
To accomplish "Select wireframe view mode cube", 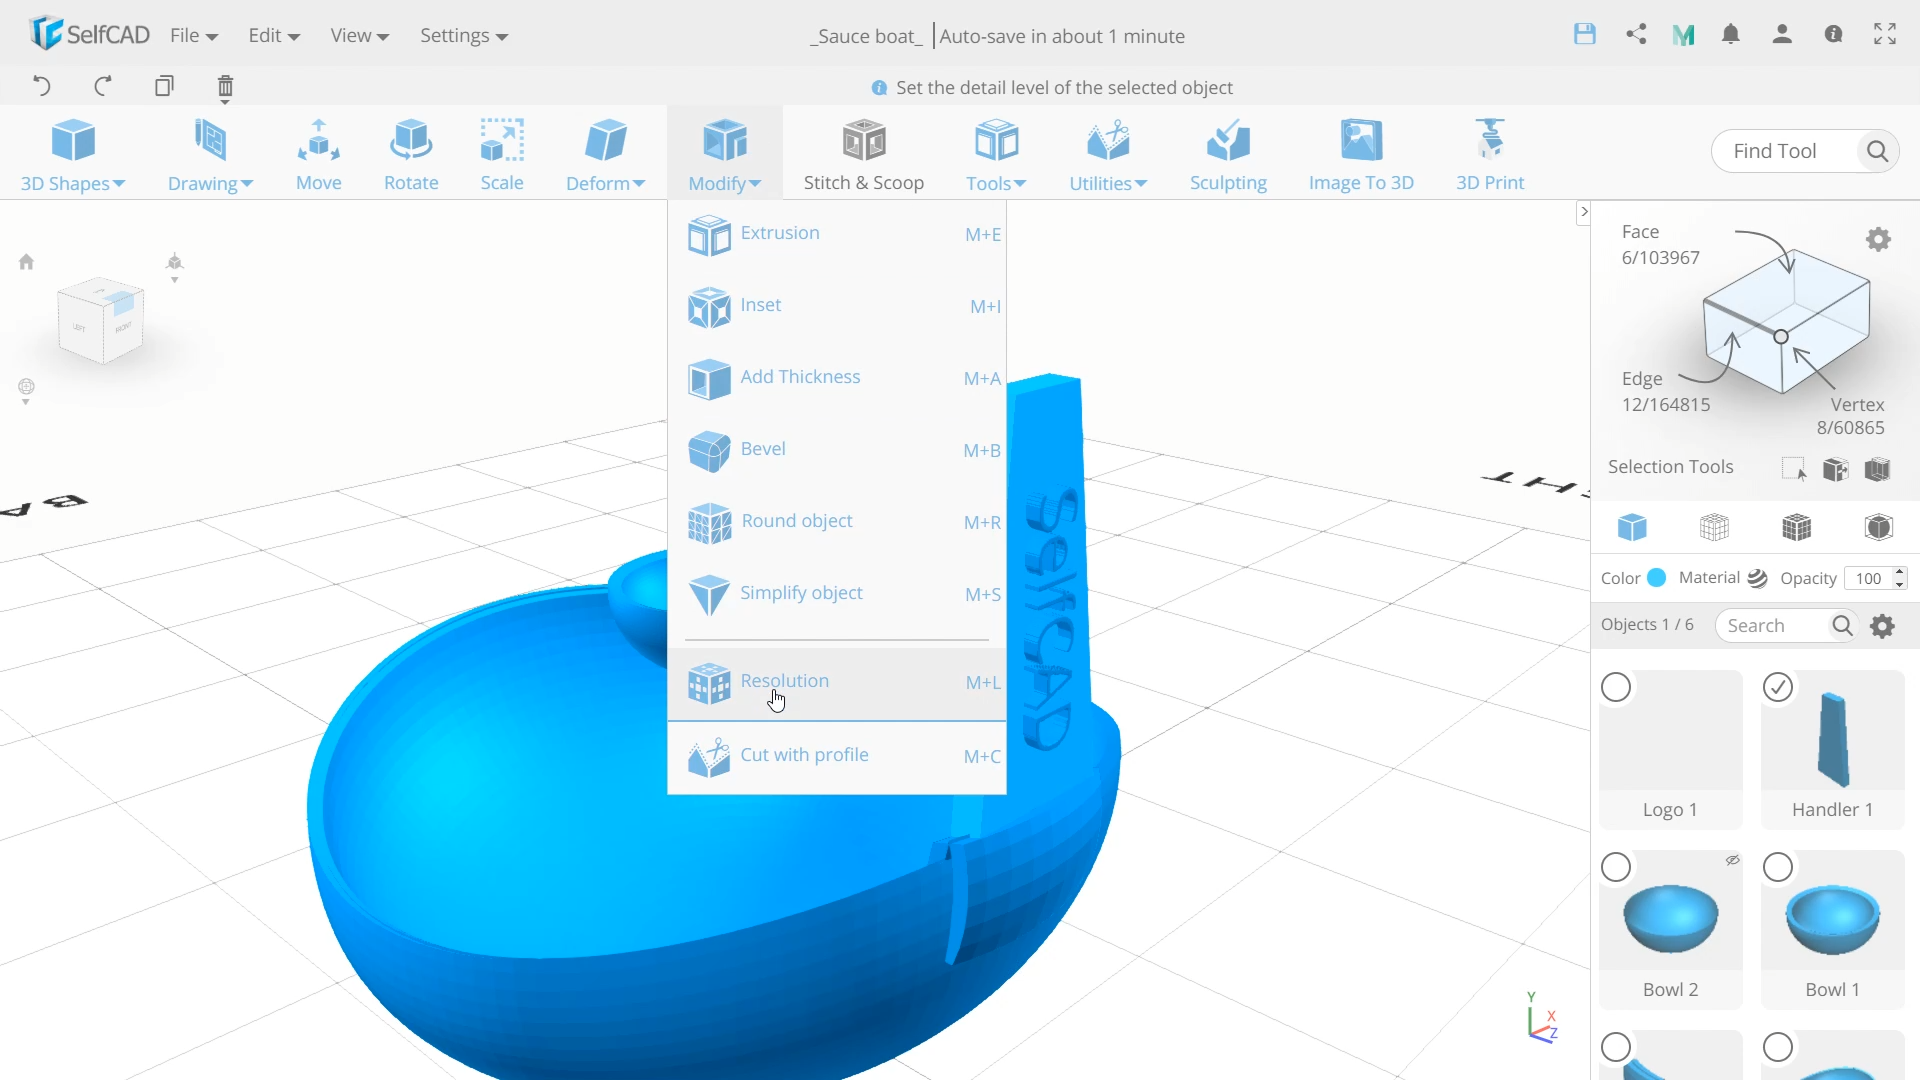I will coord(1714,527).
